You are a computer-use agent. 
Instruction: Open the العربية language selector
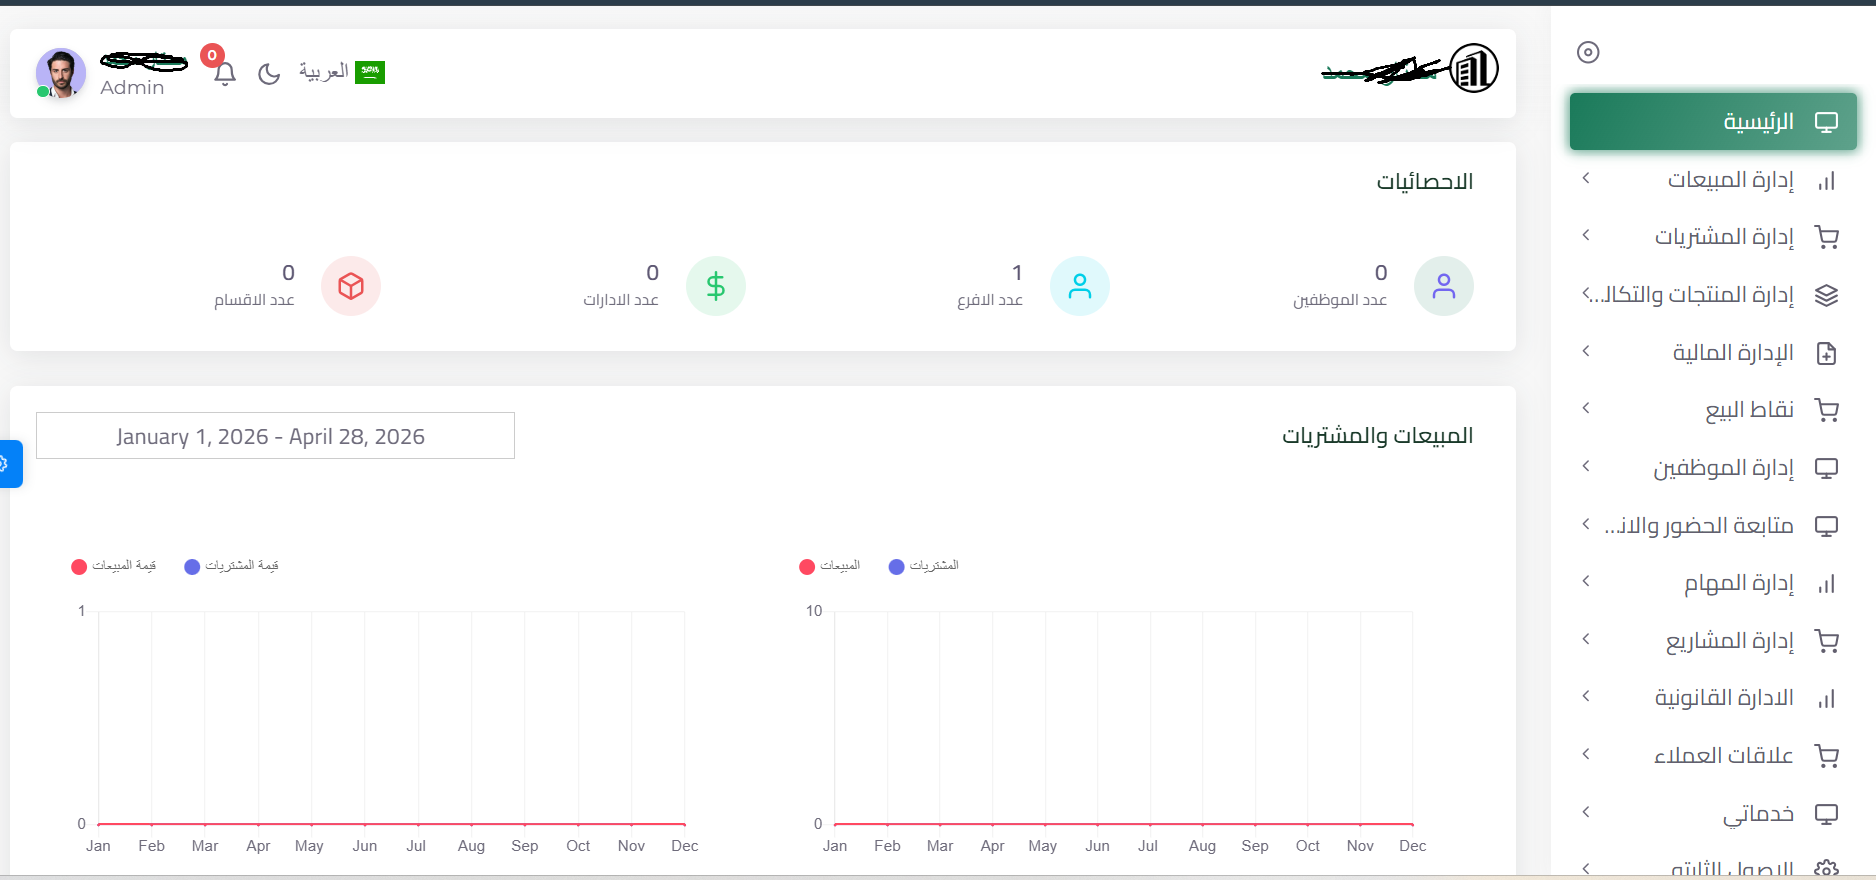324,71
